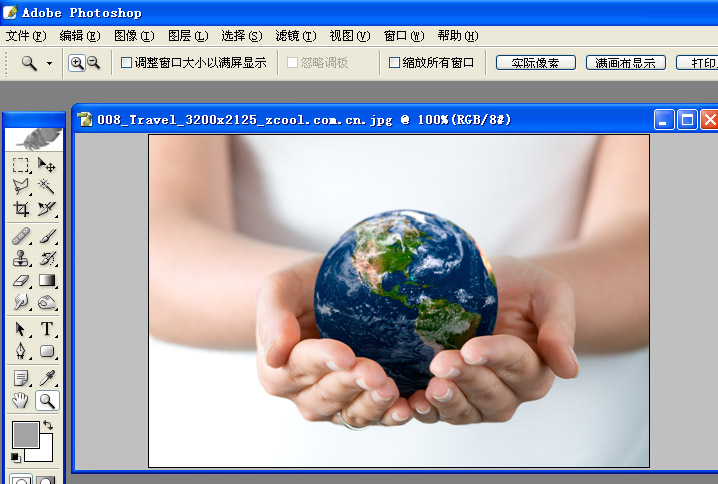
Task: Close the 008_Travel document window
Action: (710, 120)
